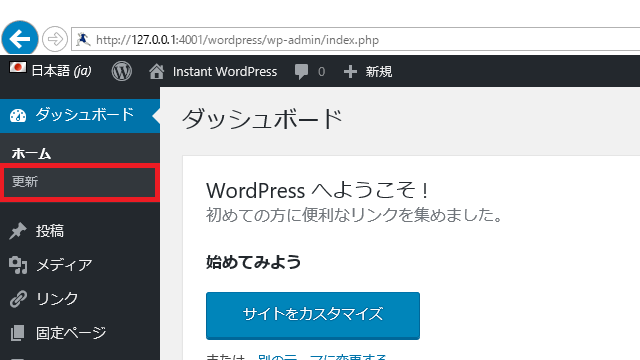The height and width of the screenshot is (360, 640).
Task: Click the WordPress へようこそ！ heading
Action: point(318,191)
